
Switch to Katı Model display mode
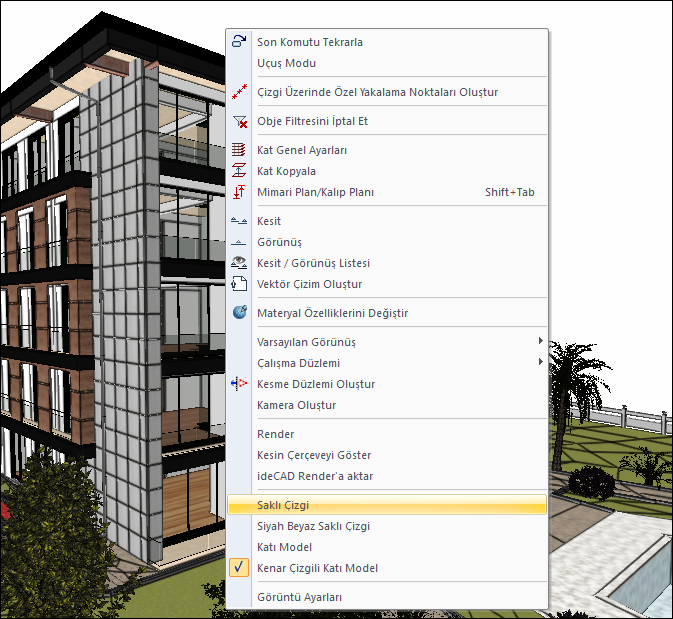coord(284,547)
